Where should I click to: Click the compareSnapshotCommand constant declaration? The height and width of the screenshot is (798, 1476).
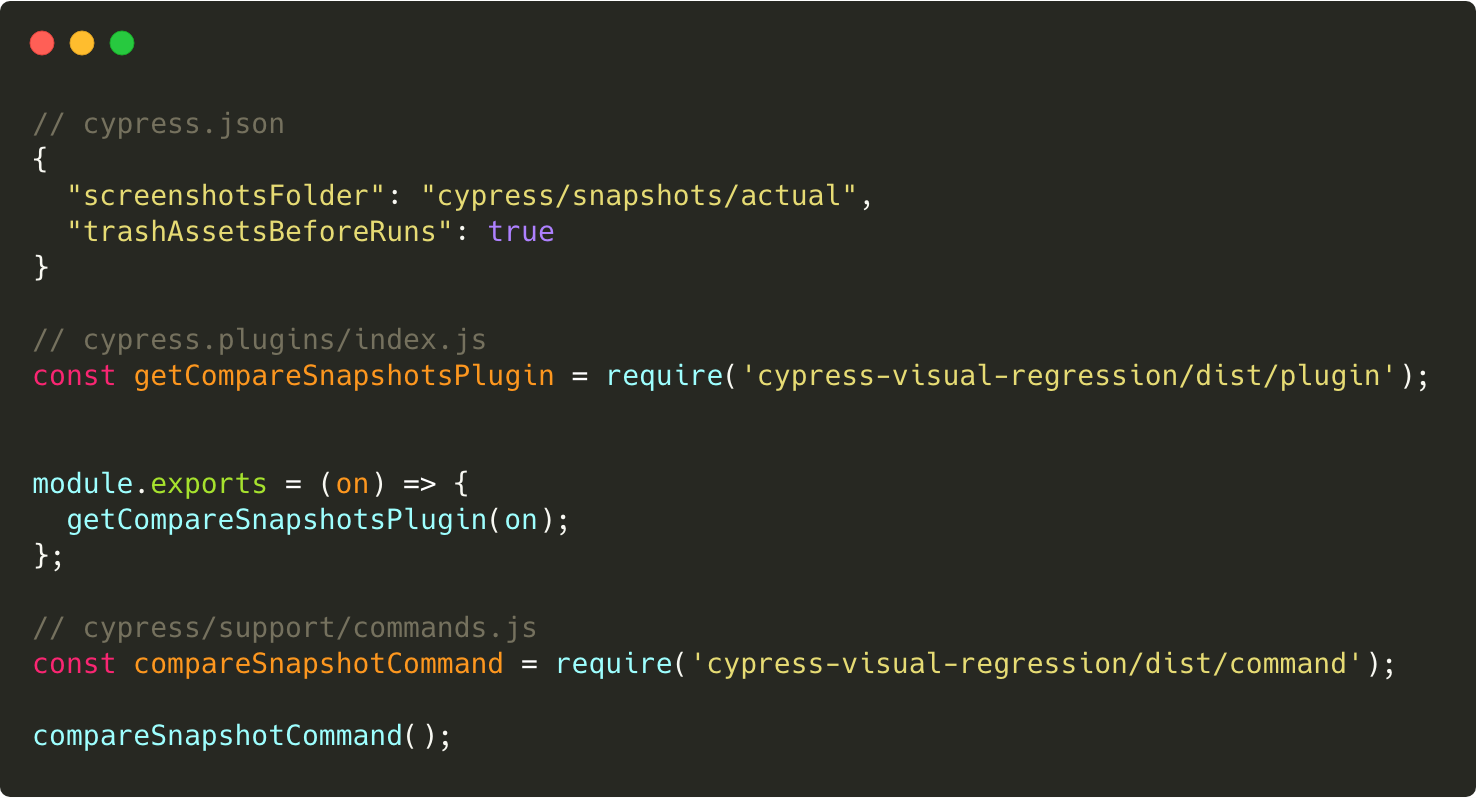tap(318, 663)
